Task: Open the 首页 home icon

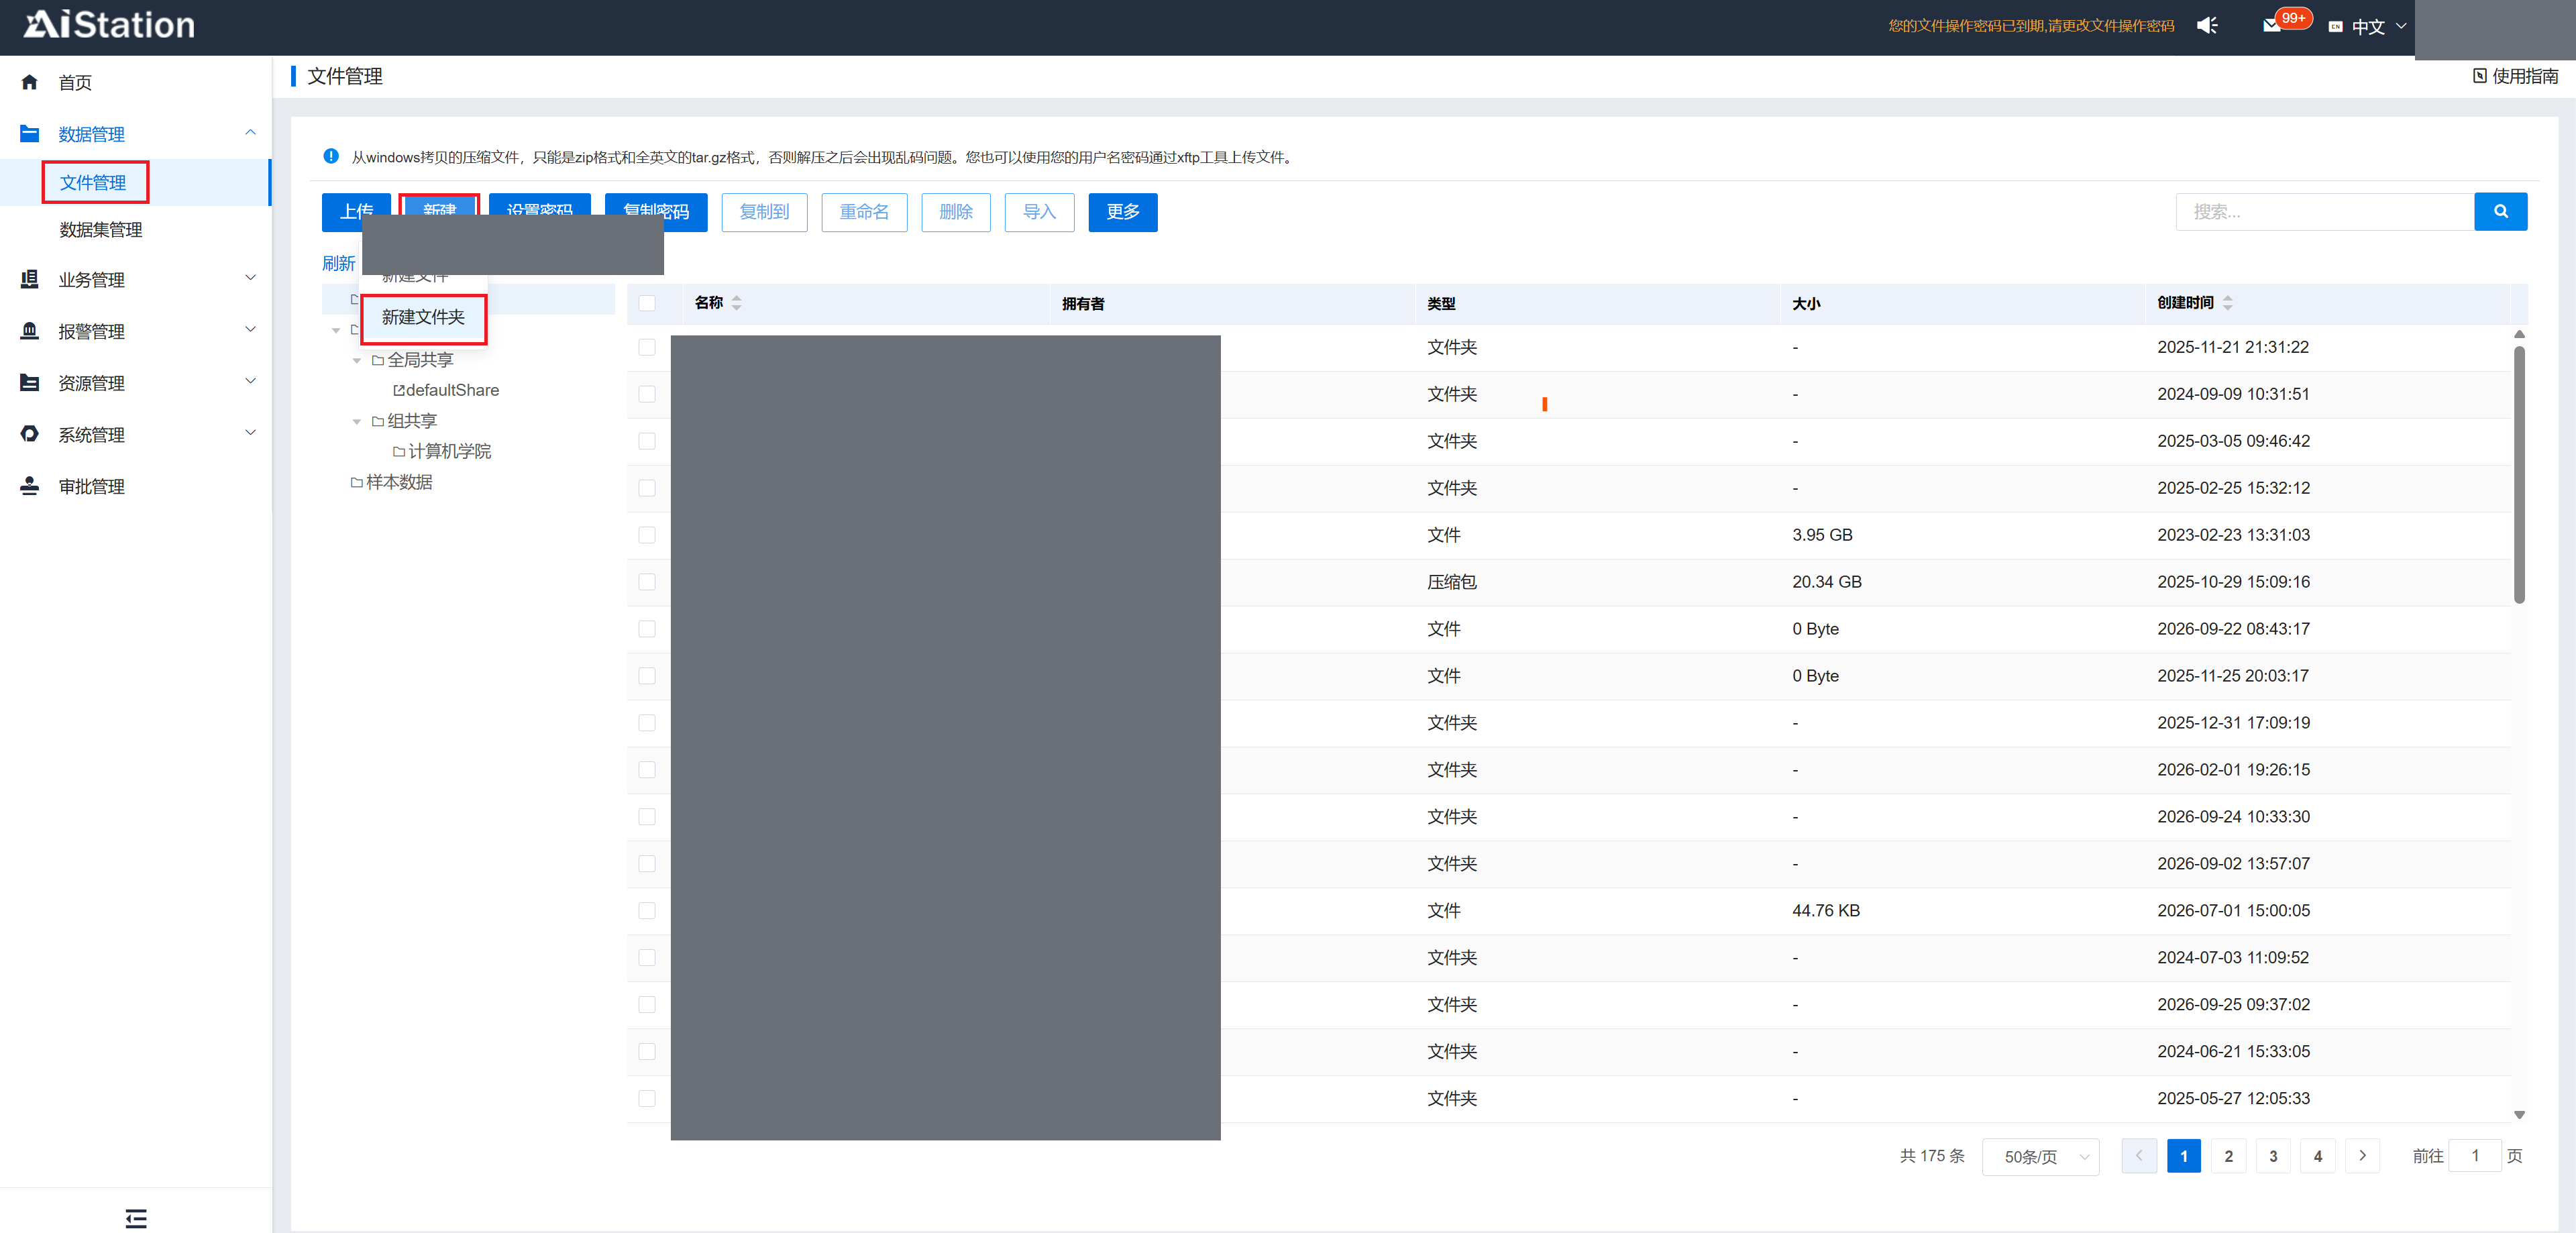Action: 29,82
